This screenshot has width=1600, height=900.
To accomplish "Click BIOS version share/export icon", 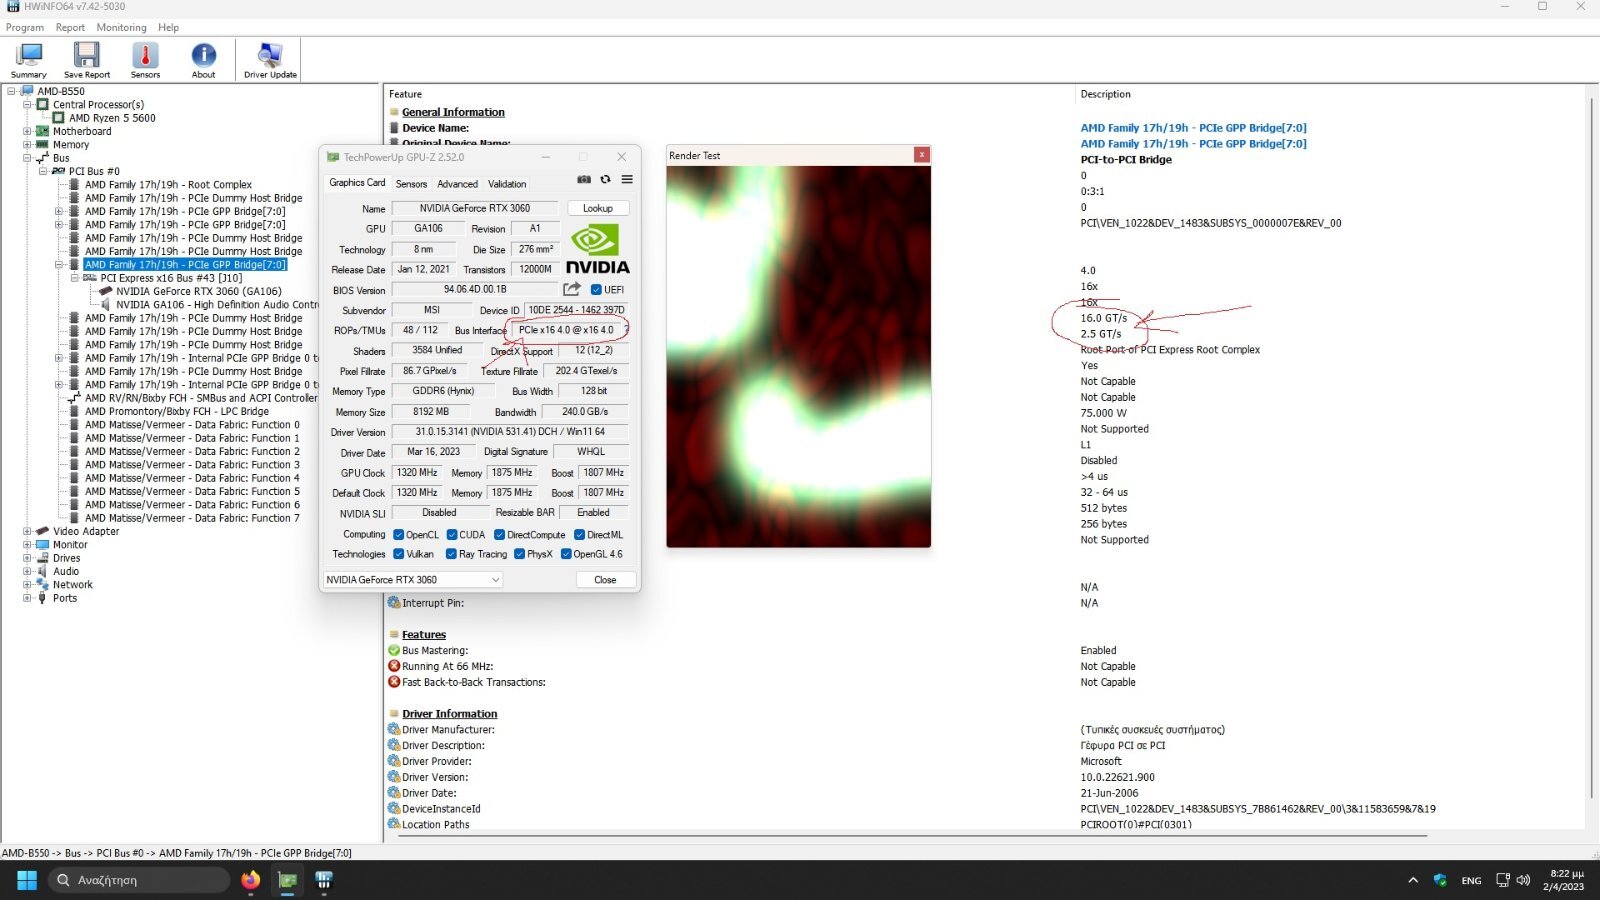I will [x=572, y=289].
